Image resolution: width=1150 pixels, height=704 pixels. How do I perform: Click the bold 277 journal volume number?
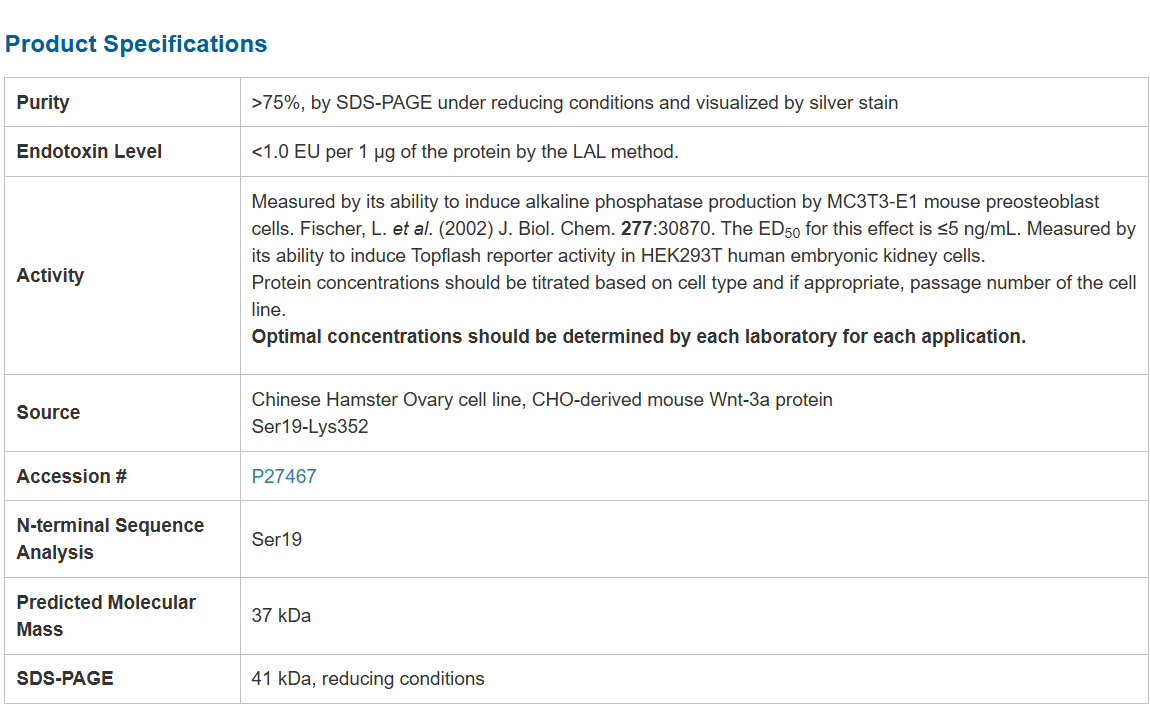636,229
